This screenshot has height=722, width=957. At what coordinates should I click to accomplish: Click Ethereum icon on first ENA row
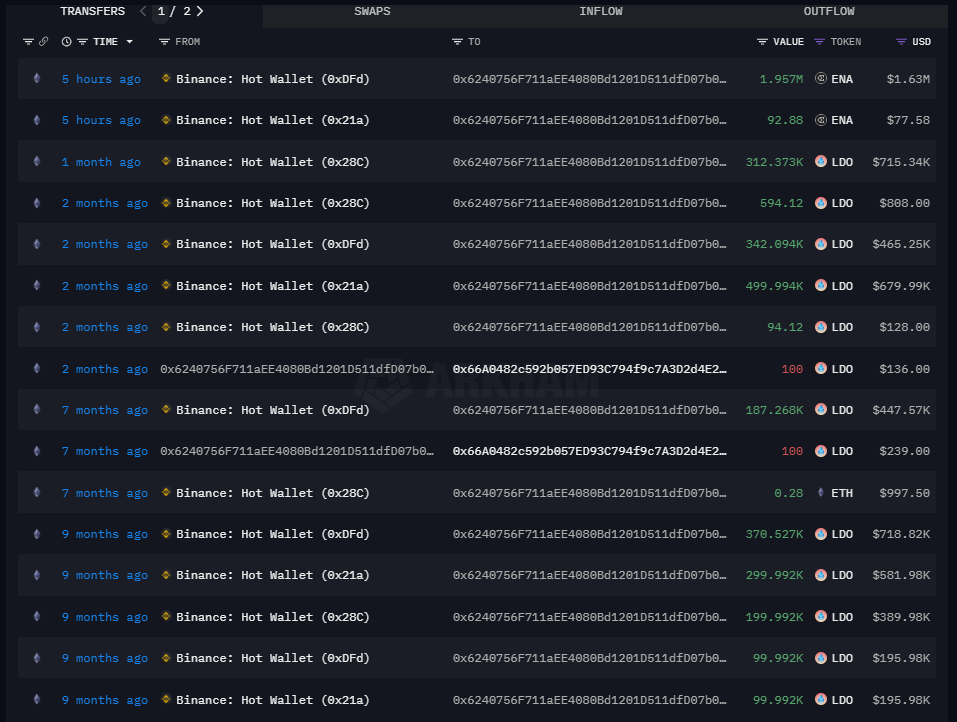(37, 79)
